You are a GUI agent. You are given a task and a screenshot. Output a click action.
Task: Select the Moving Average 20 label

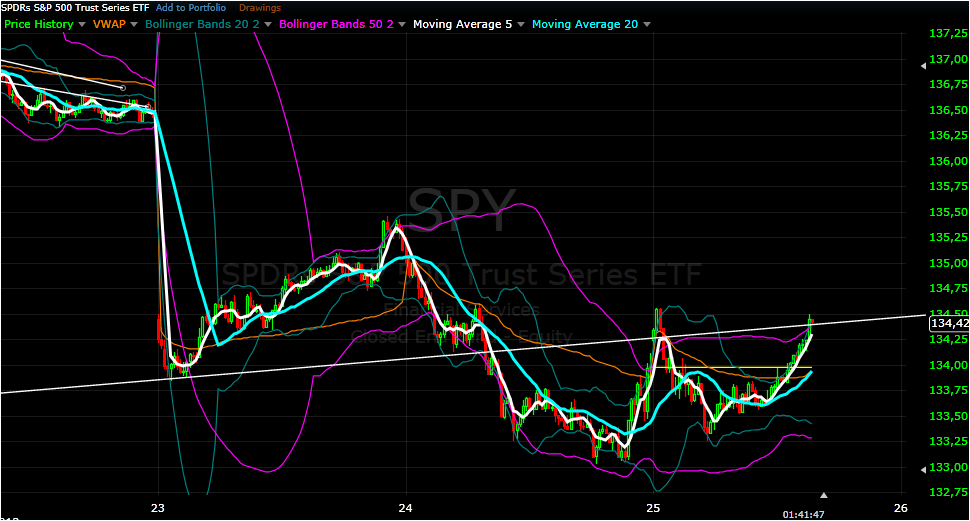pos(585,24)
